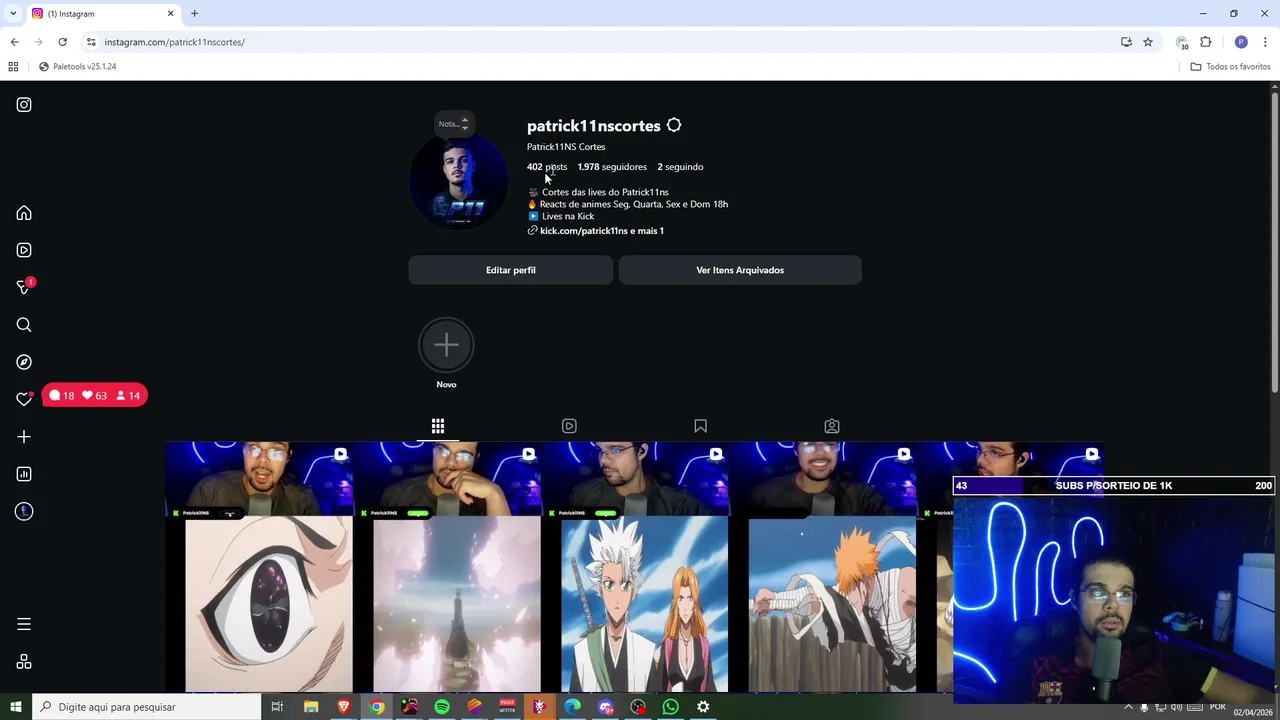Screen dimensions: 1280x720
Task: Close the Instagram browser tab
Action: [x=170, y=14]
